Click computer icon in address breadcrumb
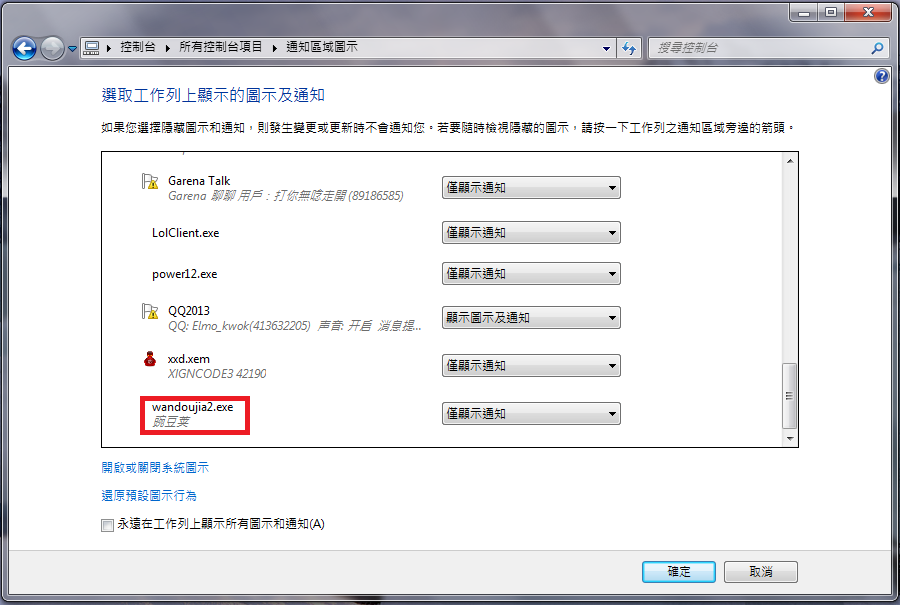 click(x=91, y=48)
